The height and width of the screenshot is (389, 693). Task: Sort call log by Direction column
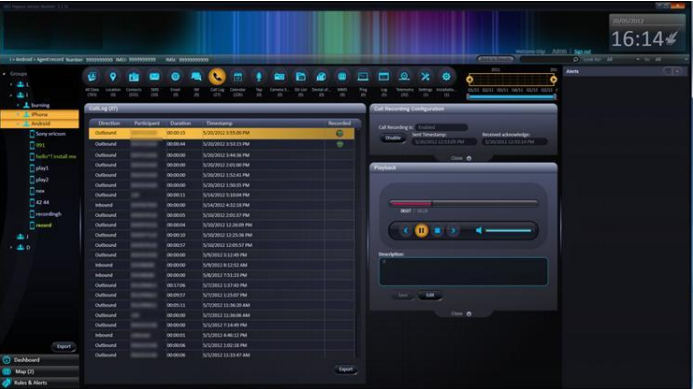tap(109, 123)
